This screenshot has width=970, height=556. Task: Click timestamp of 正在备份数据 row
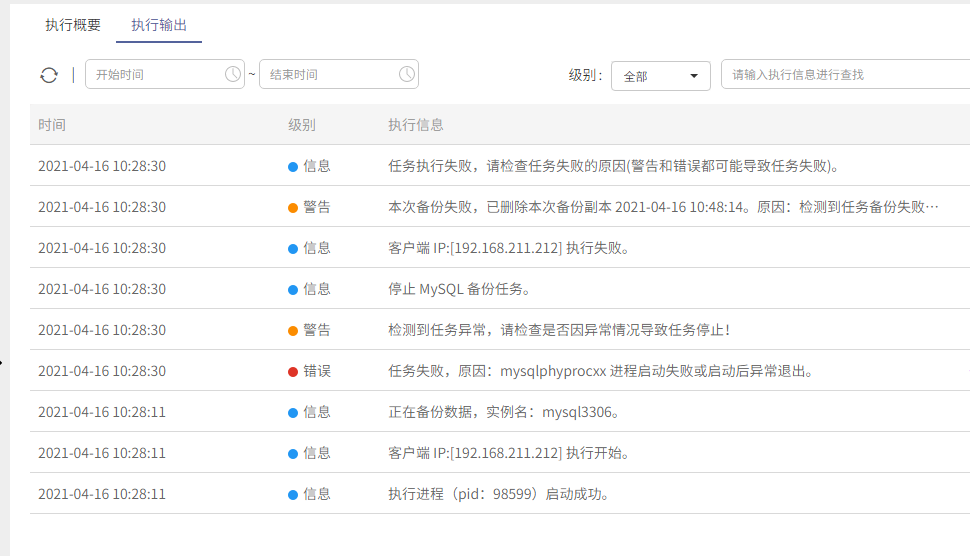point(102,412)
